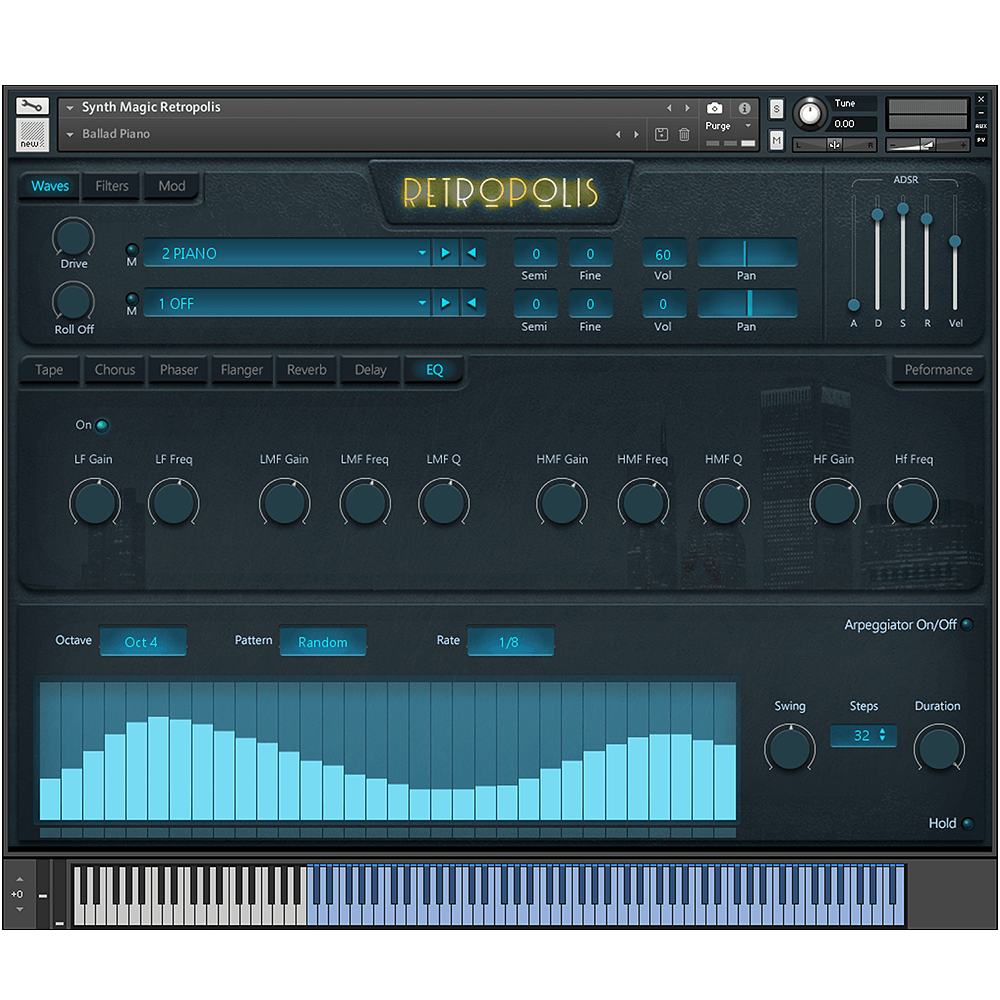Click the ADSR Sustain slider handle
The width and height of the screenshot is (1000, 1000).
point(903,208)
